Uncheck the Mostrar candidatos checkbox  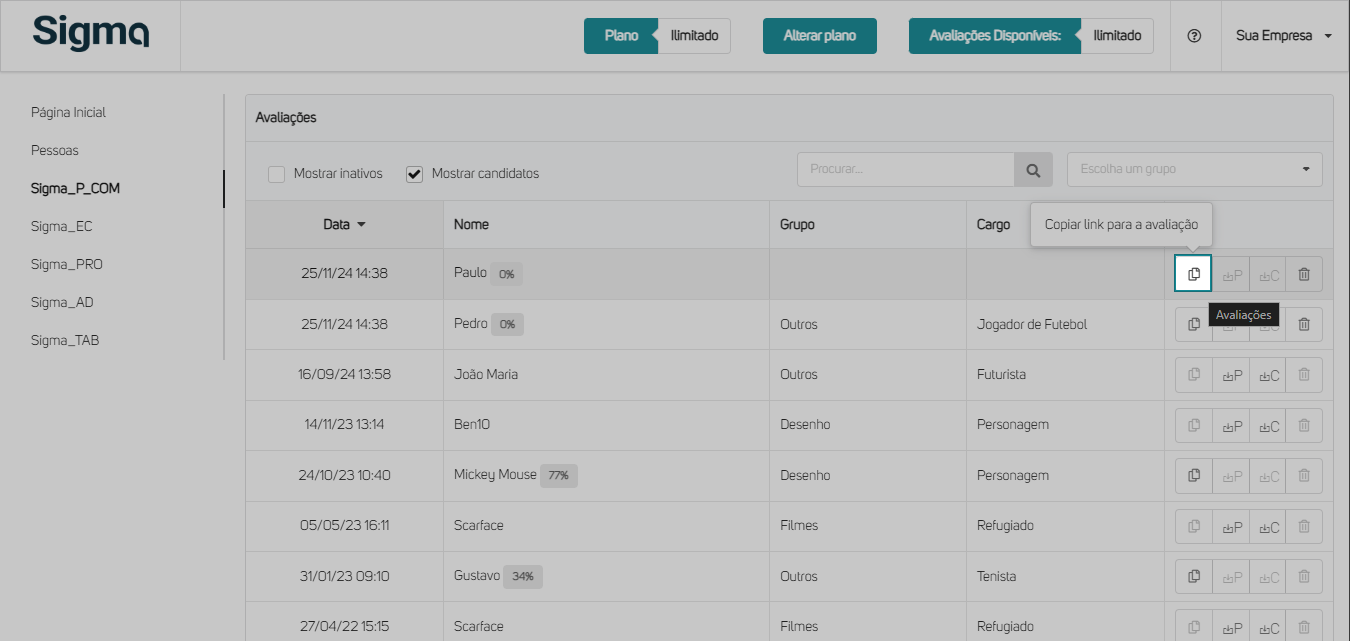pos(415,174)
